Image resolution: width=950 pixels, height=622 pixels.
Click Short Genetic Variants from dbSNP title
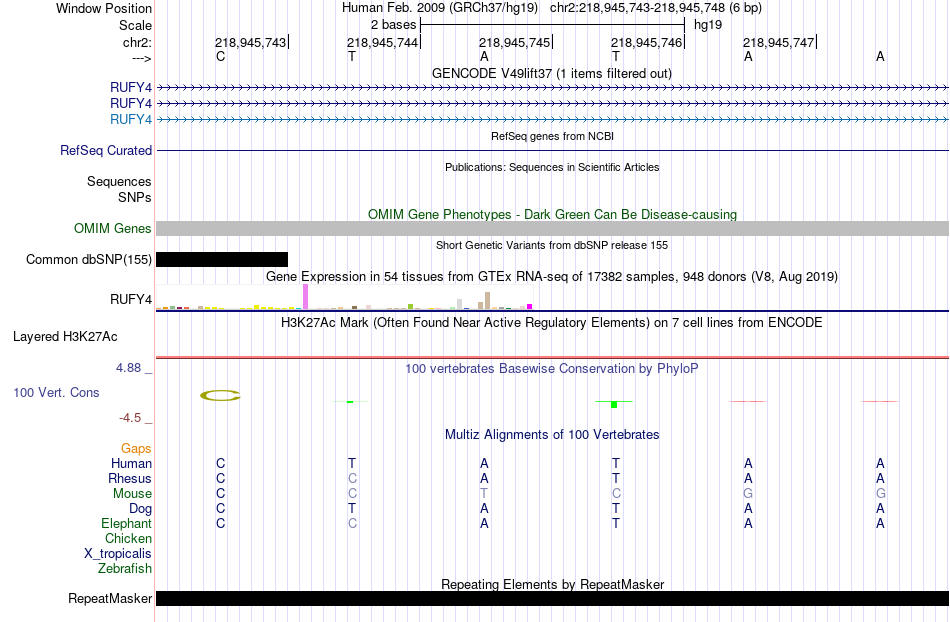(552, 245)
